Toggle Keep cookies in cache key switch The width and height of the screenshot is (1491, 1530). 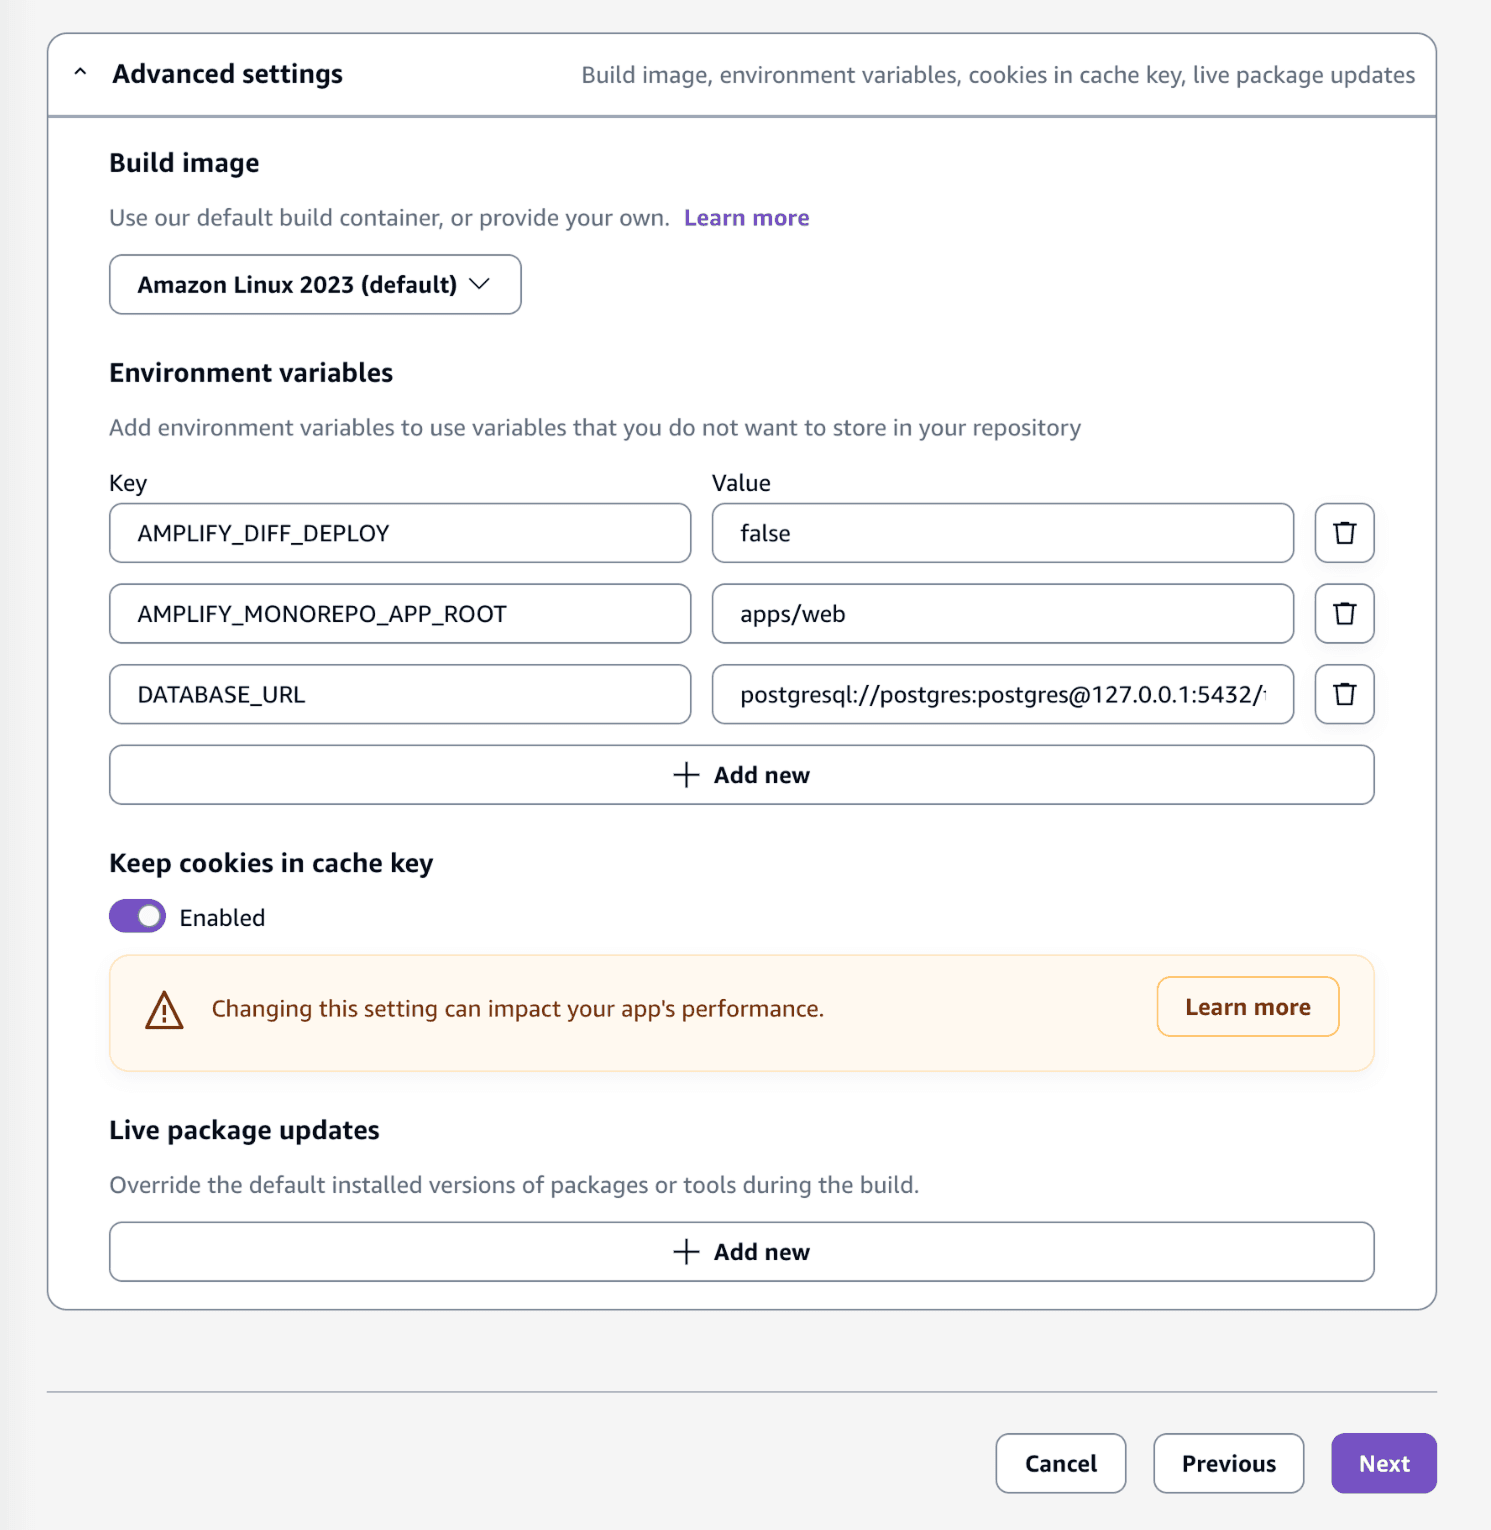pos(137,916)
